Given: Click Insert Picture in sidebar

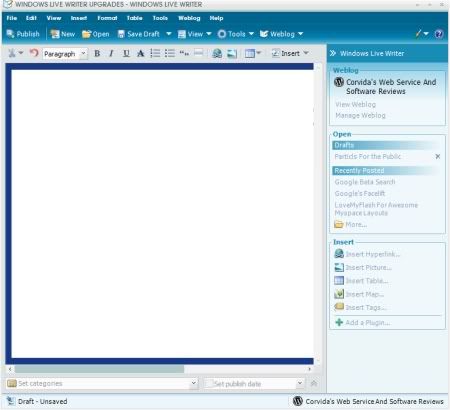Looking at the screenshot, I should click(x=363, y=267).
